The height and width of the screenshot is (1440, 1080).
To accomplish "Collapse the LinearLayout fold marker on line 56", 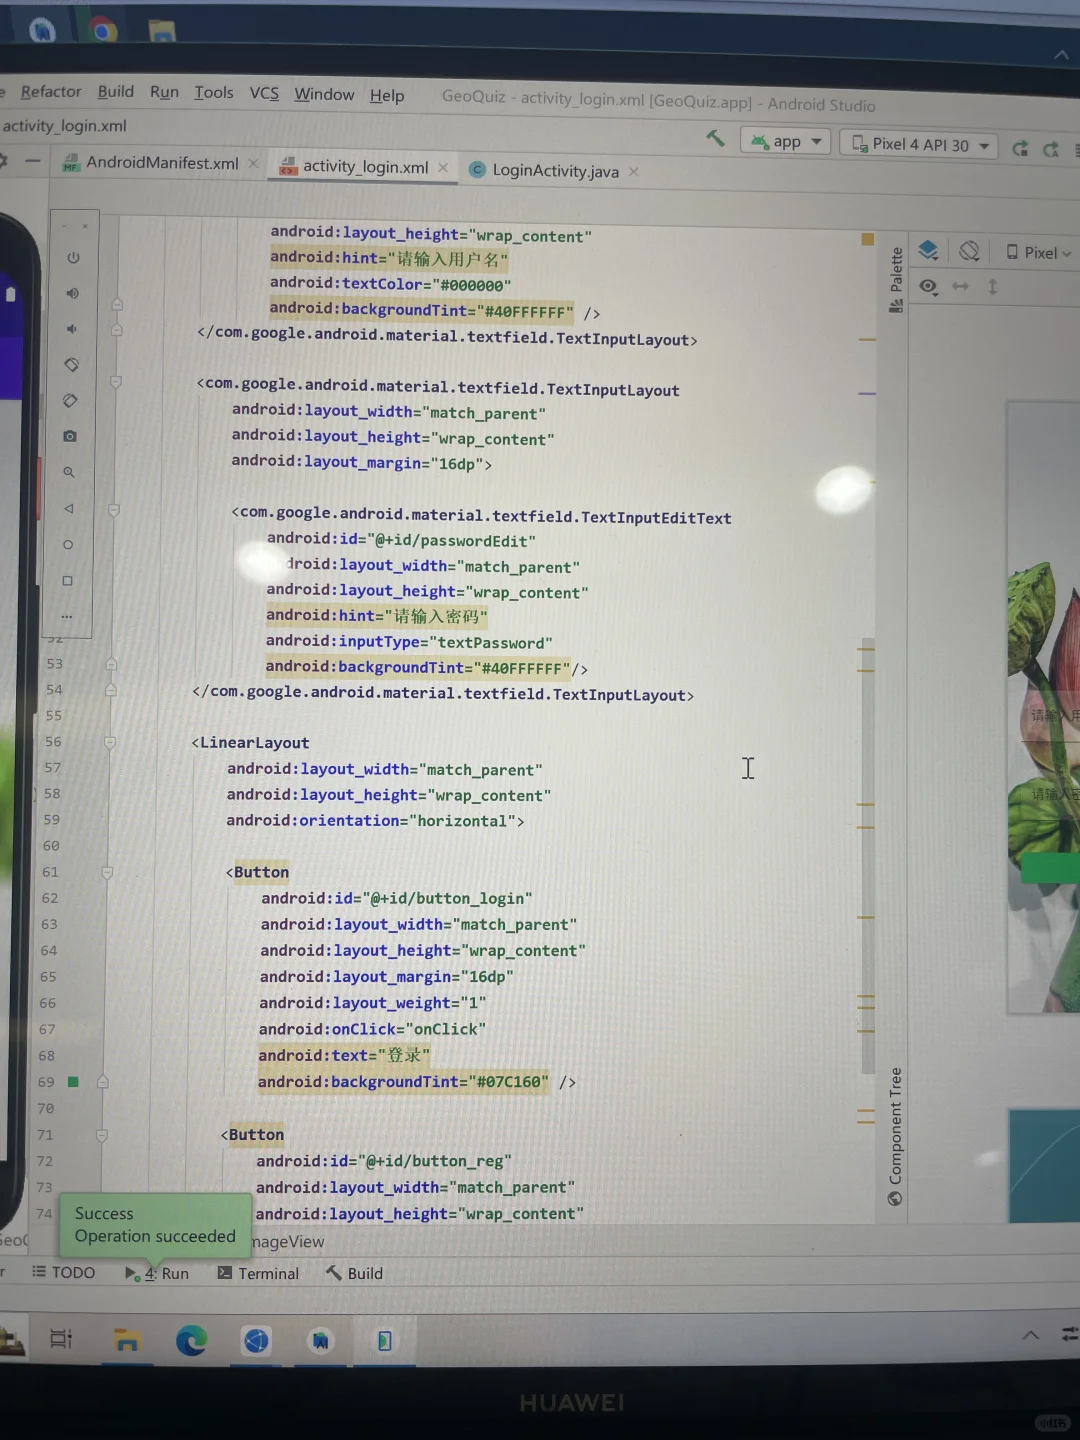I will click(110, 742).
